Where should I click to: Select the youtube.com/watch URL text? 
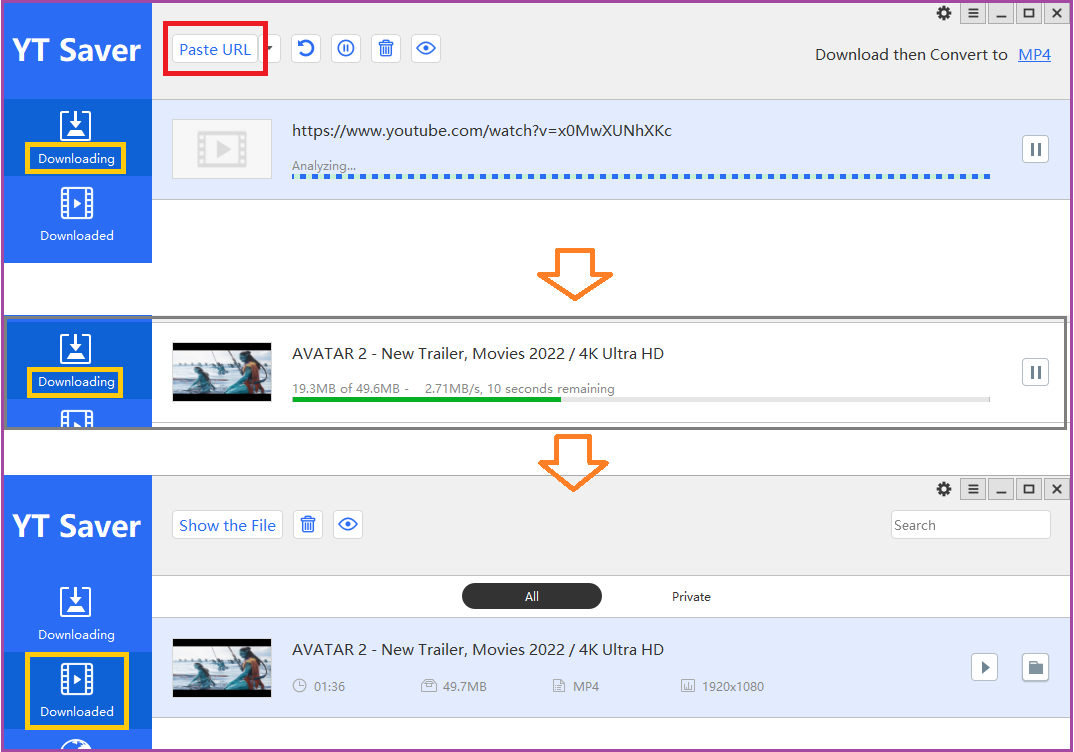click(x=482, y=131)
